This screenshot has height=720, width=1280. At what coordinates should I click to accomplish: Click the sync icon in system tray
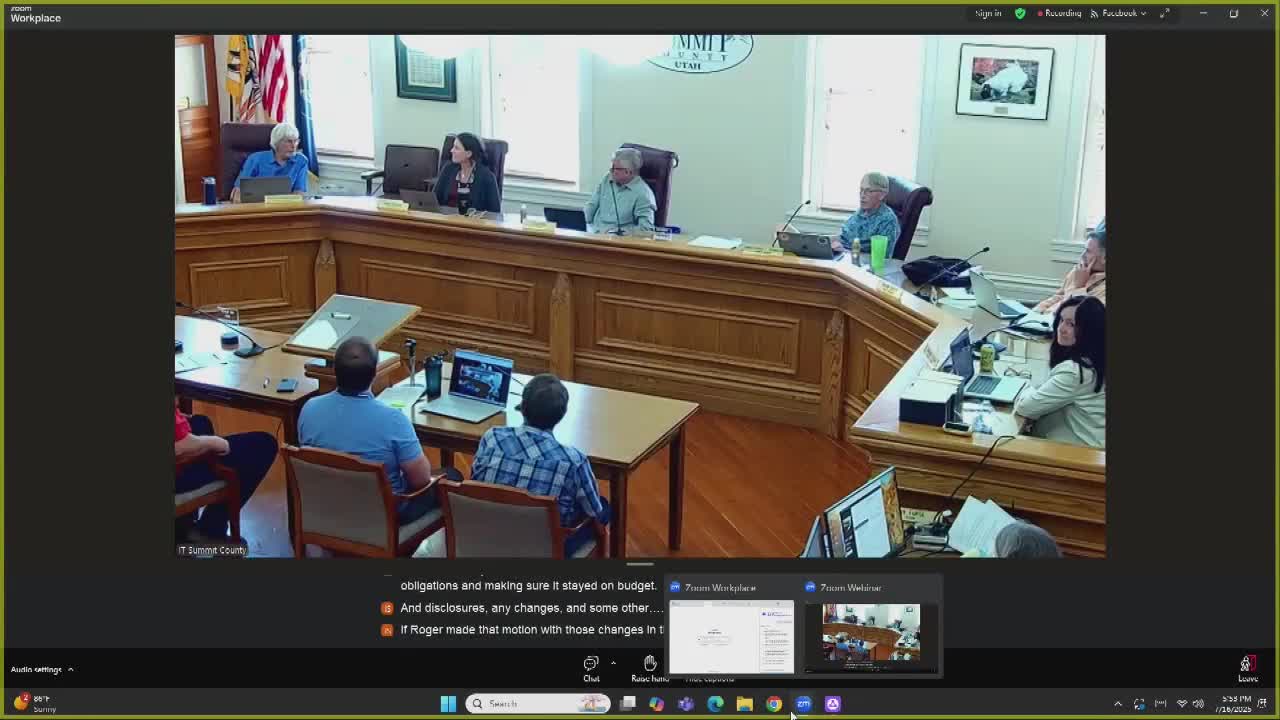click(x=1139, y=704)
